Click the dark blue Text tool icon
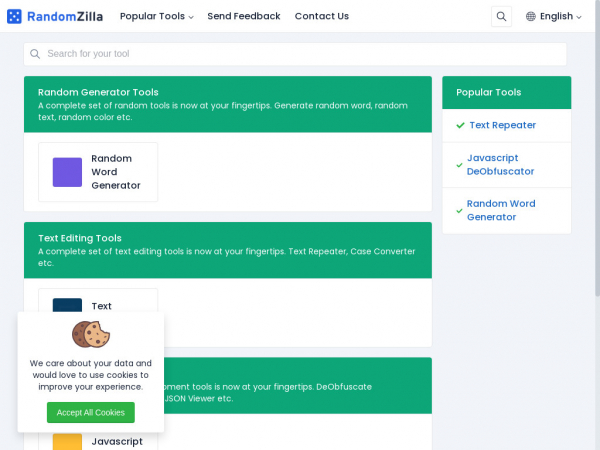 67,305
